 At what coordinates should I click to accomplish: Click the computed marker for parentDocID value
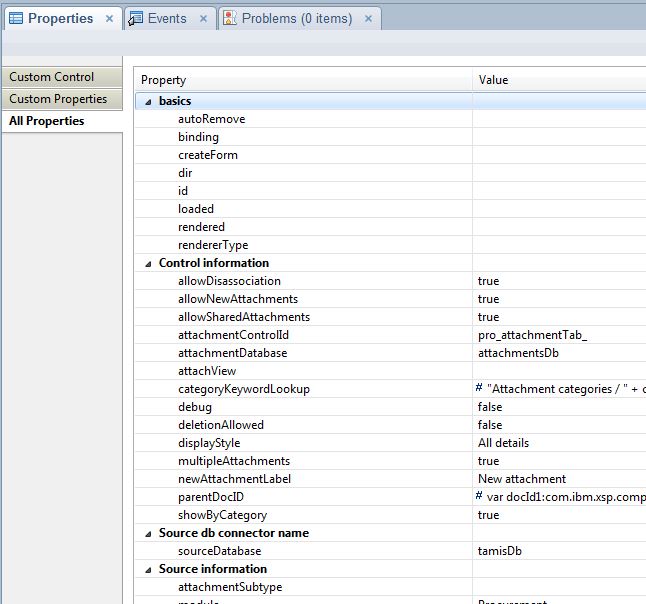[x=481, y=497]
